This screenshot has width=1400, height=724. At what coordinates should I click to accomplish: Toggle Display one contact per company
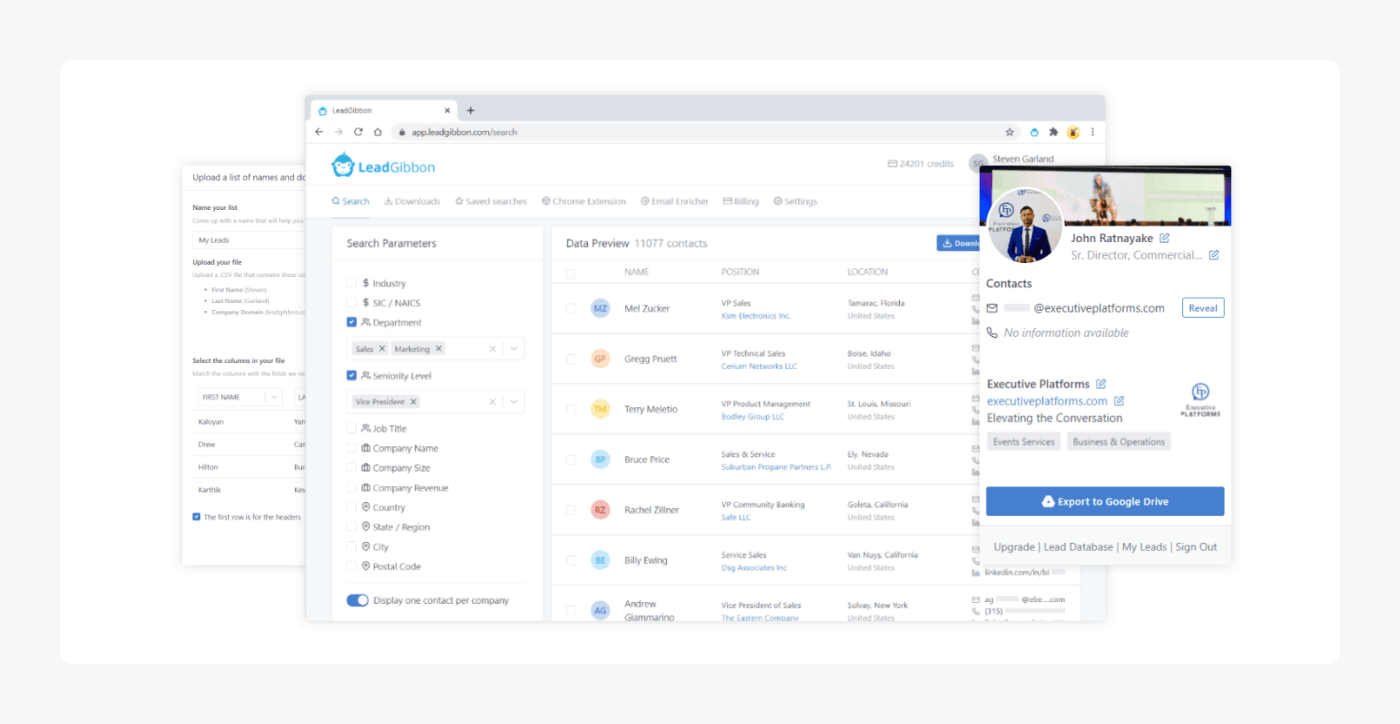click(x=357, y=600)
